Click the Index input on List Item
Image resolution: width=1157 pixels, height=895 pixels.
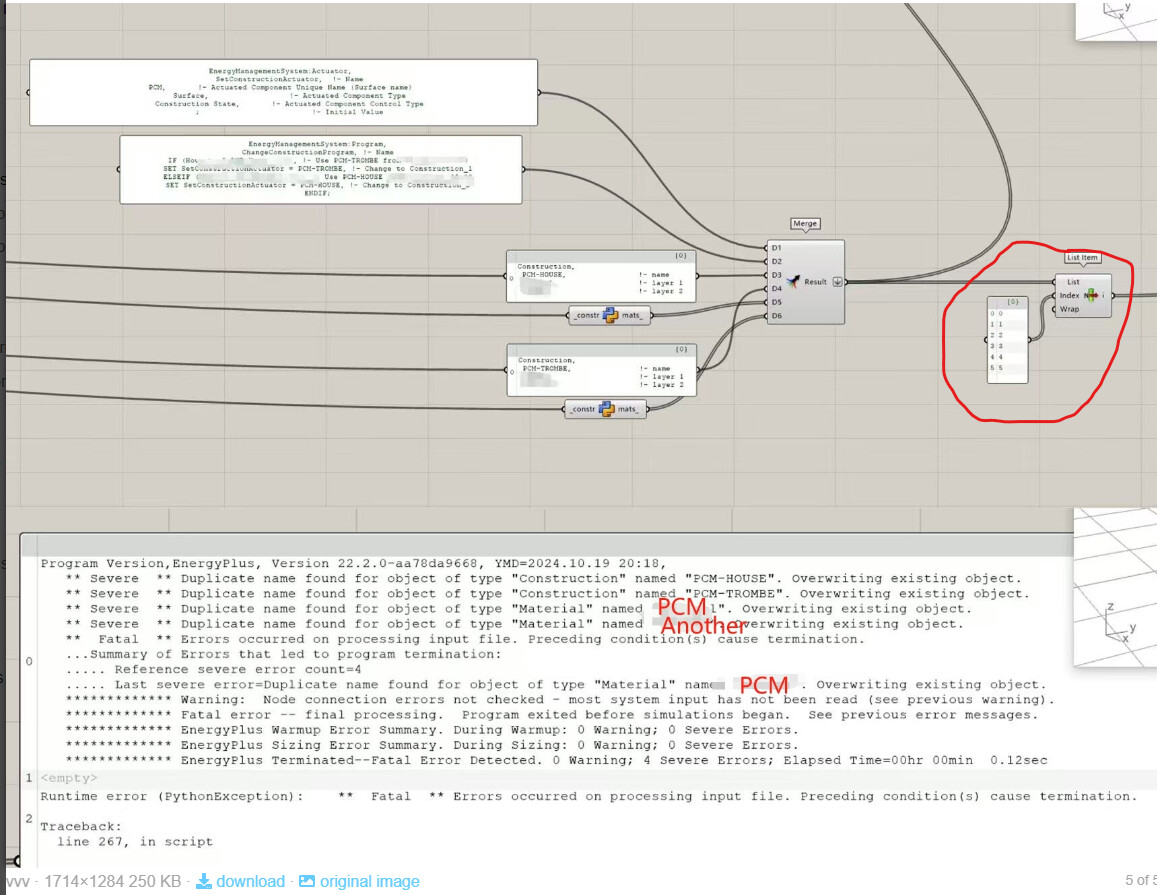pos(1069,295)
